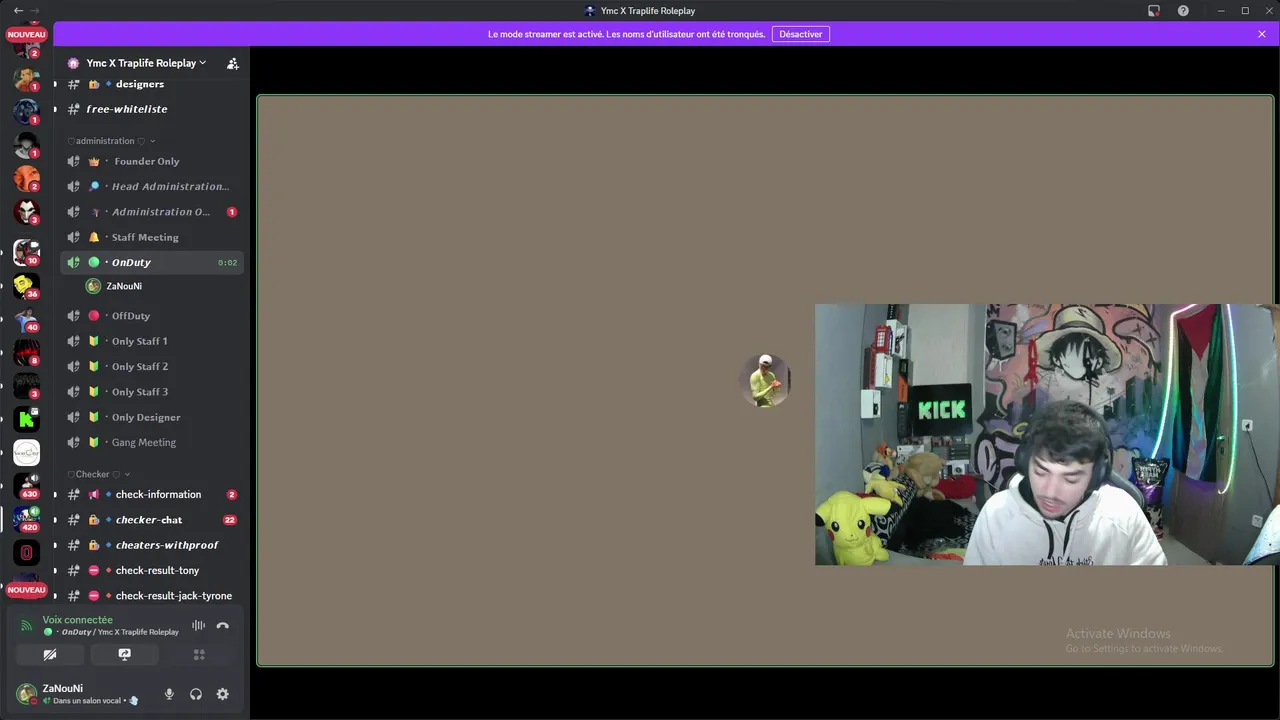Open the server icon with the 420 badge
This screenshot has width=1280, height=720.
27,519
